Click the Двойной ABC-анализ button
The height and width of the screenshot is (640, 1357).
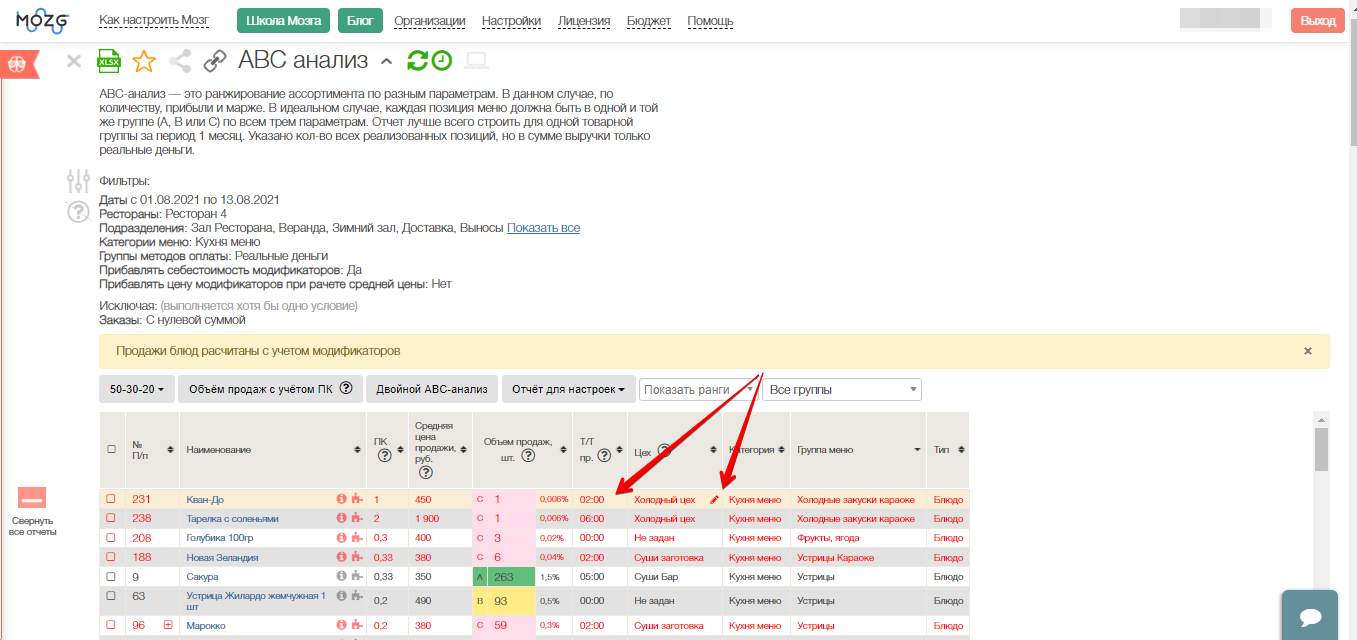pyautogui.click(x=432, y=389)
